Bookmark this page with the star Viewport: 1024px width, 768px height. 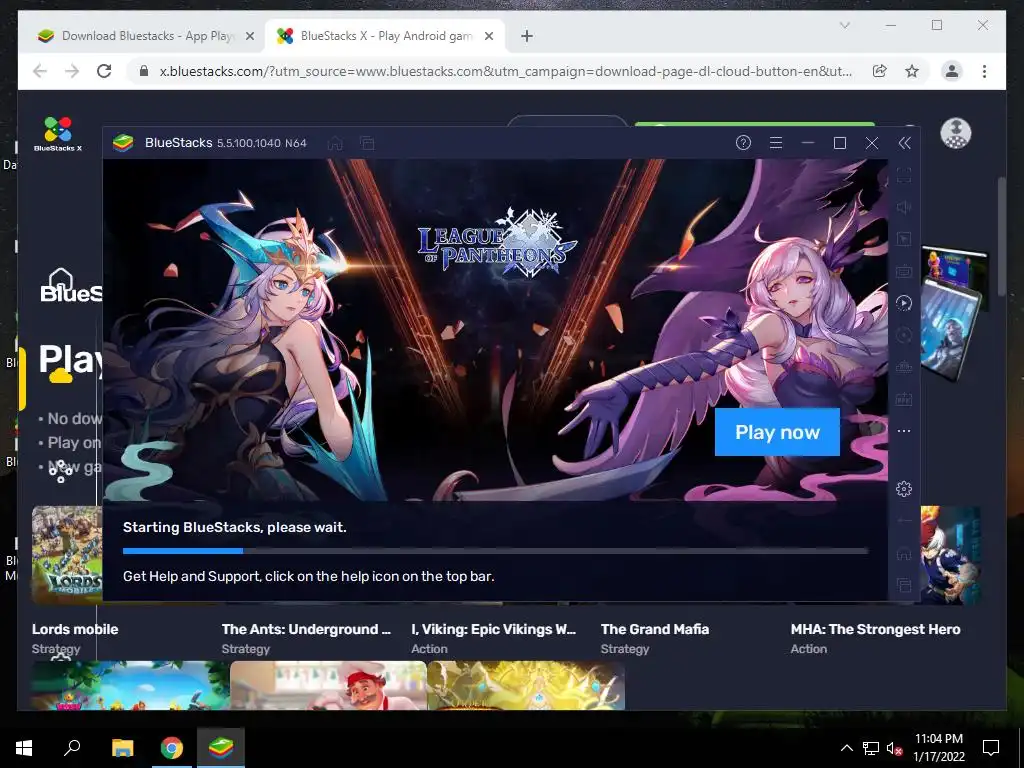912,71
